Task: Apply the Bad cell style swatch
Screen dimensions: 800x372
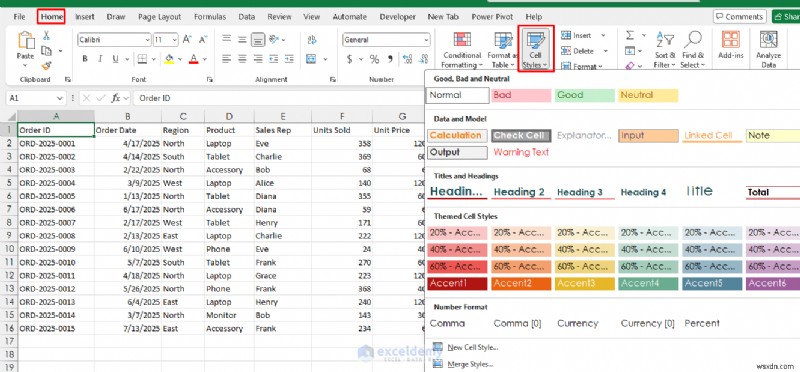Action: click(521, 95)
